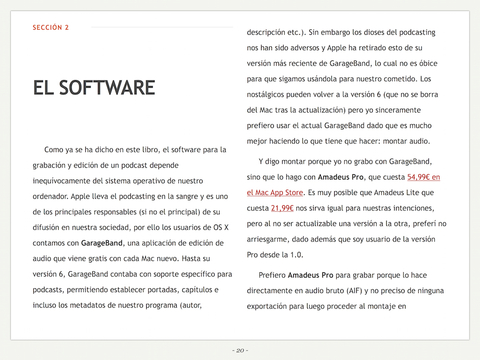
Task: Click line 'difusión en nuestra sociedad'
Action: tap(131, 227)
